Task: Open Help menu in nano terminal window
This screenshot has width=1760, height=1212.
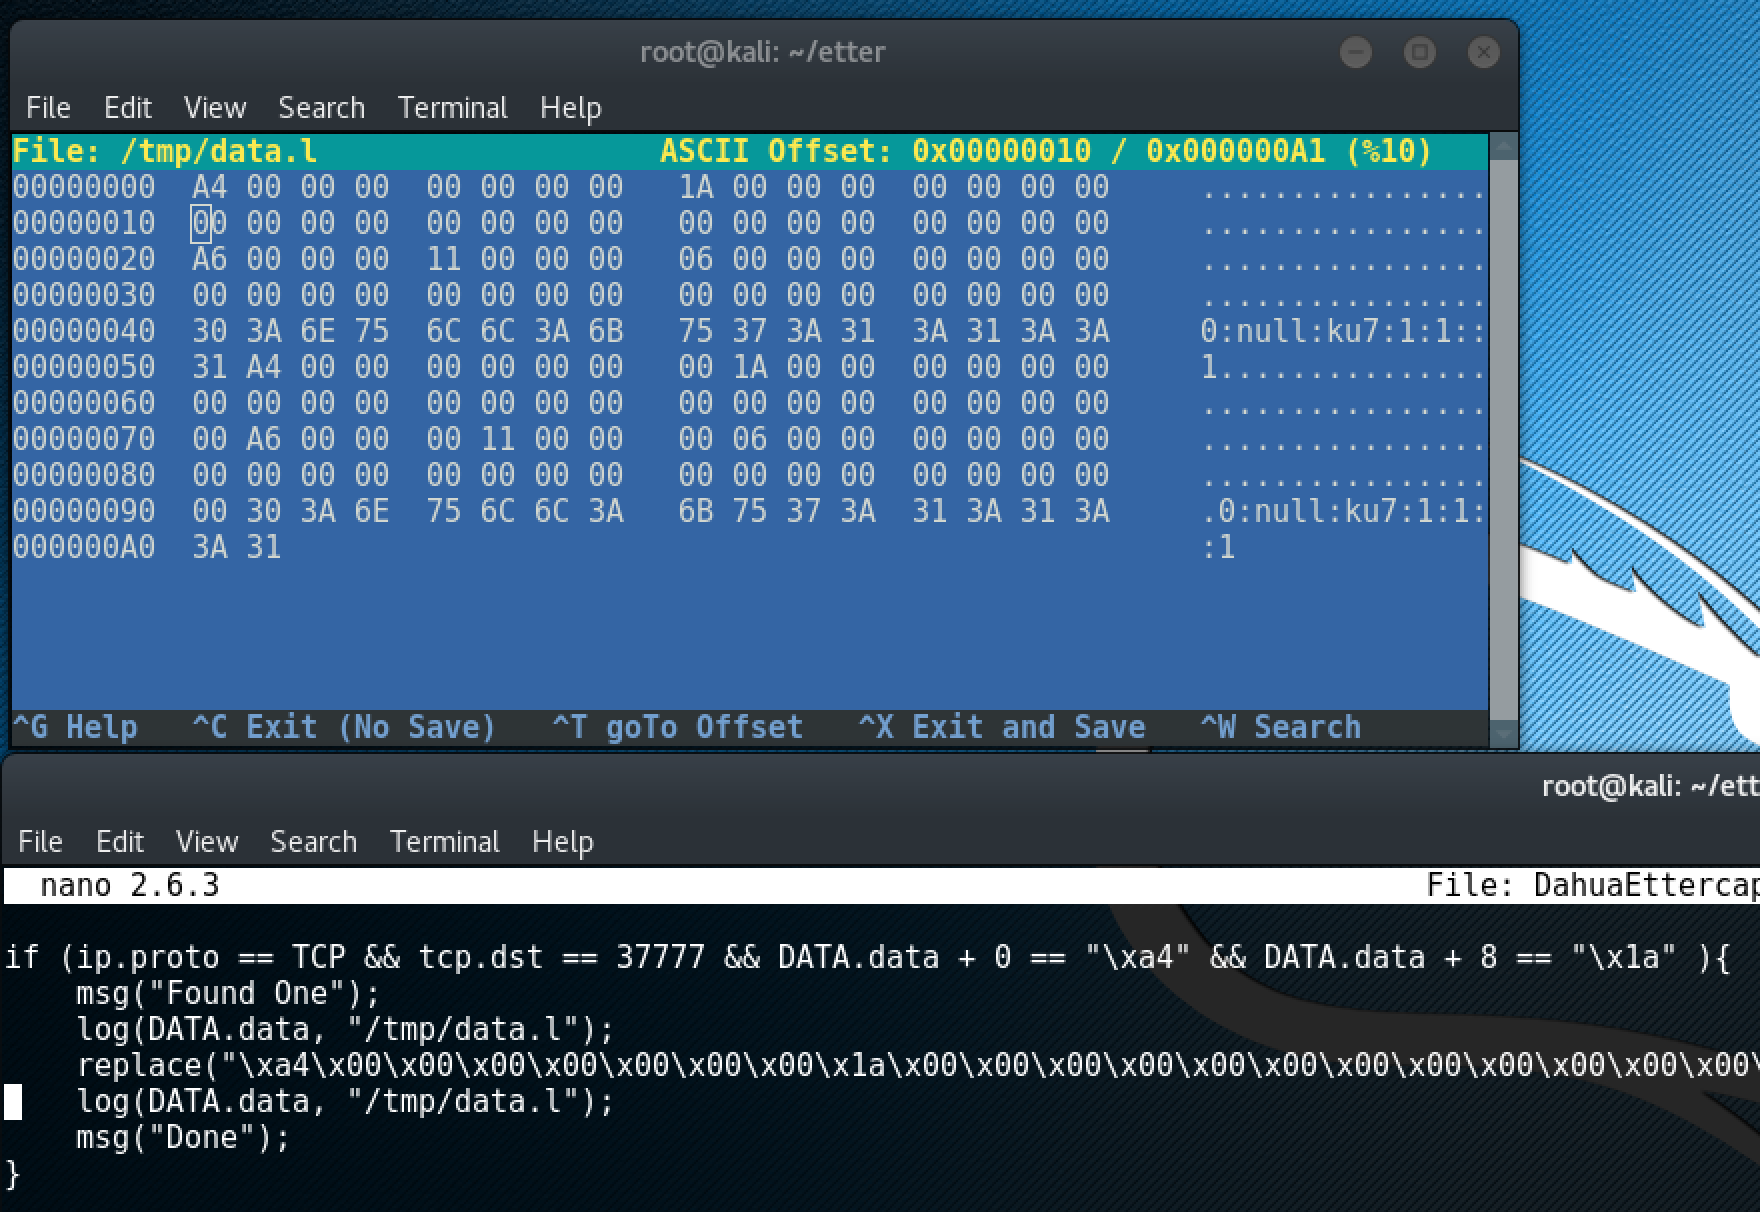Action: (x=562, y=841)
